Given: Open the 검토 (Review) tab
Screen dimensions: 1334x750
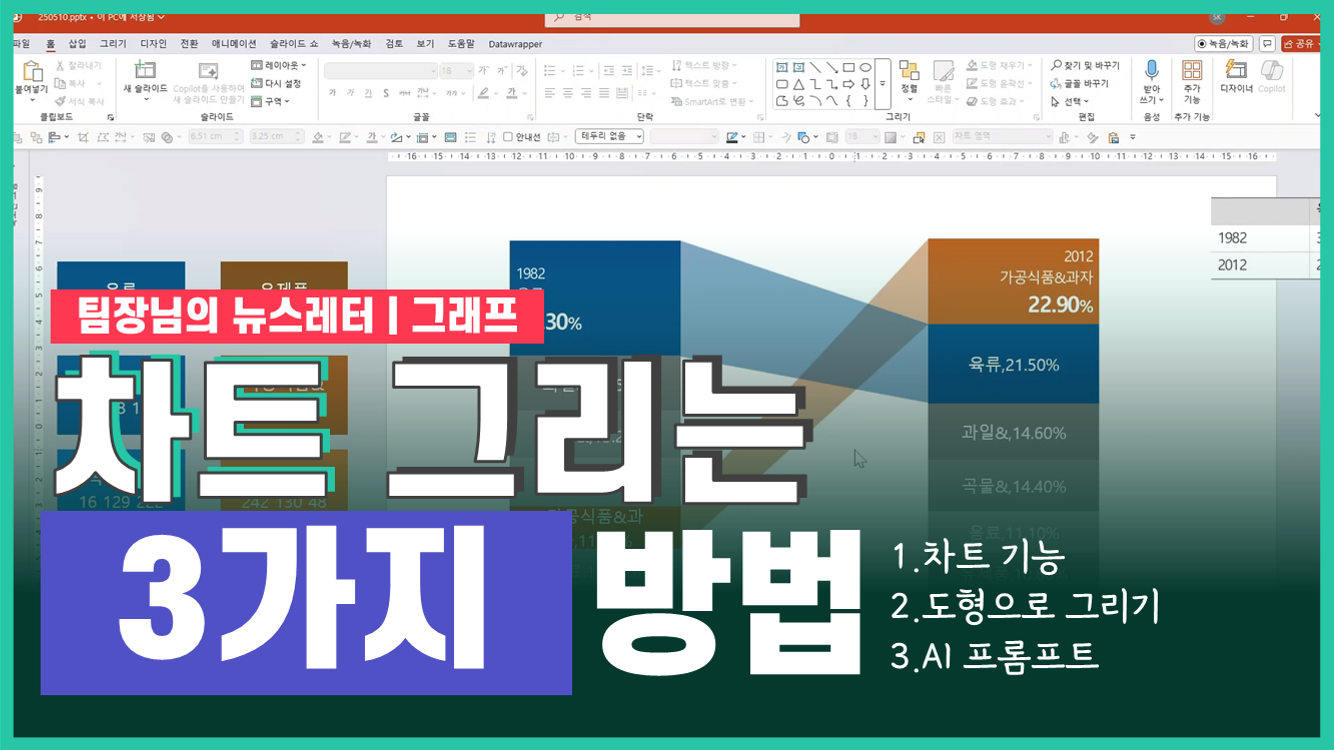Looking at the screenshot, I should (x=394, y=44).
